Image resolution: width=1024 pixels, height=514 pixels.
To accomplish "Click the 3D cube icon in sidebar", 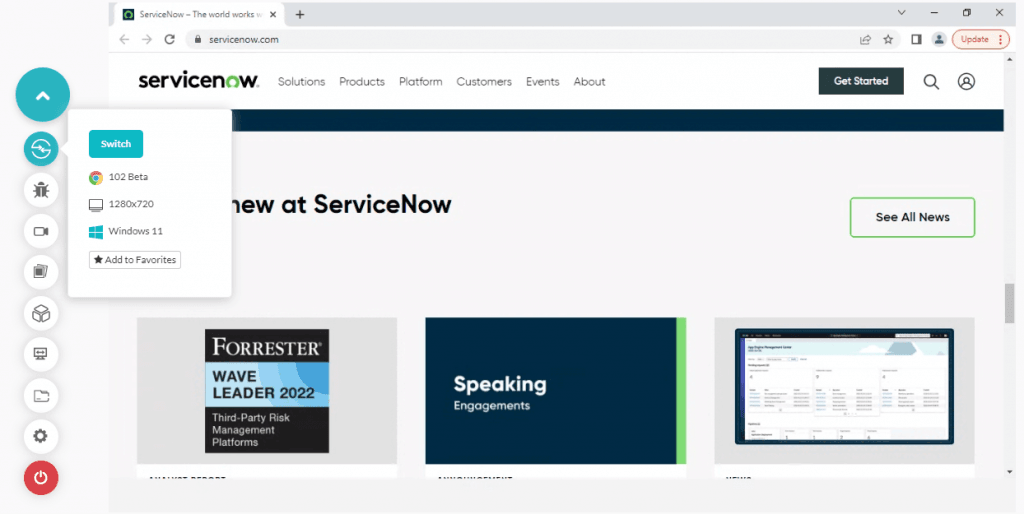I will (41, 313).
